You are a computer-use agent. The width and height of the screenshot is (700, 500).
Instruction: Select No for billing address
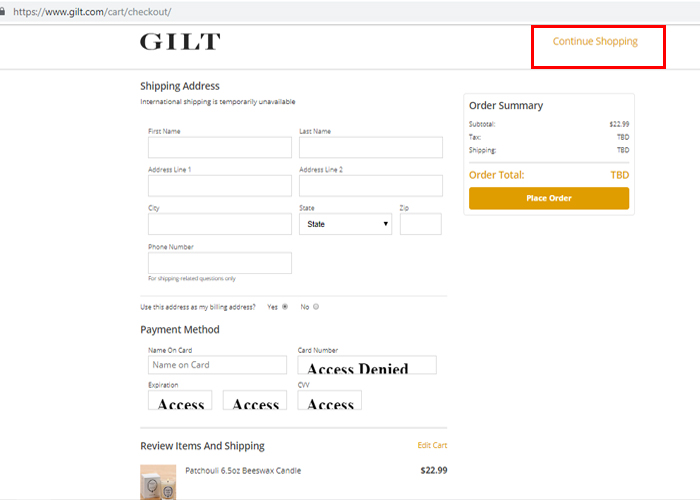tap(316, 307)
